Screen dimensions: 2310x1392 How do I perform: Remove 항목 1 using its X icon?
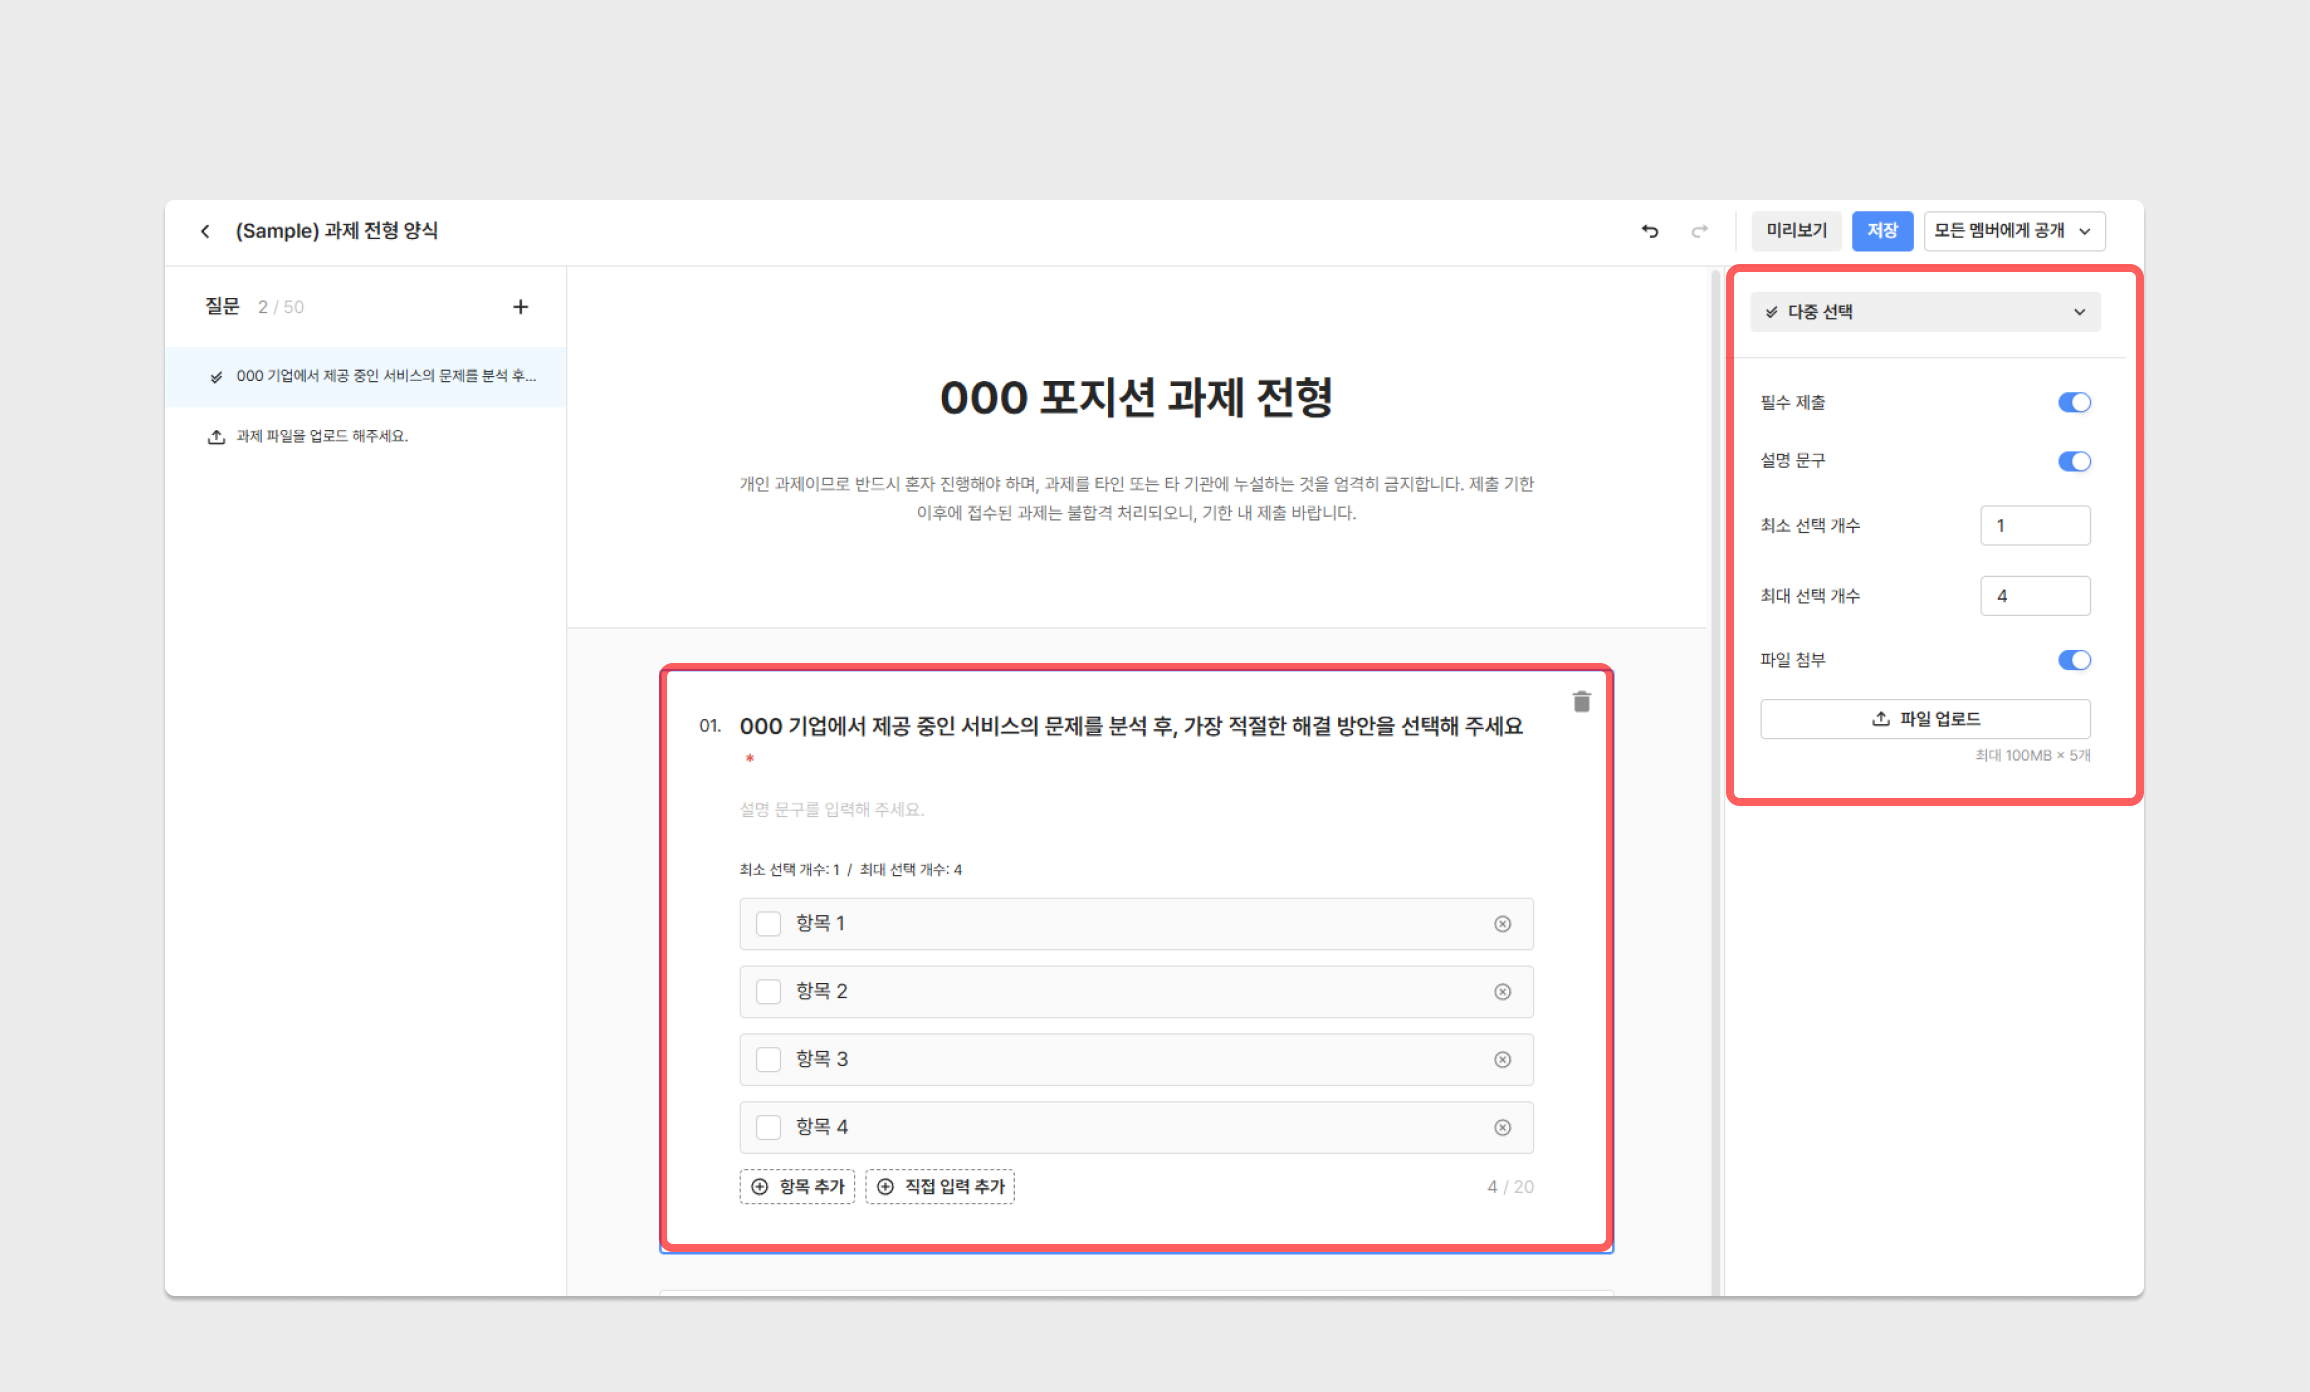[1502, 924]
